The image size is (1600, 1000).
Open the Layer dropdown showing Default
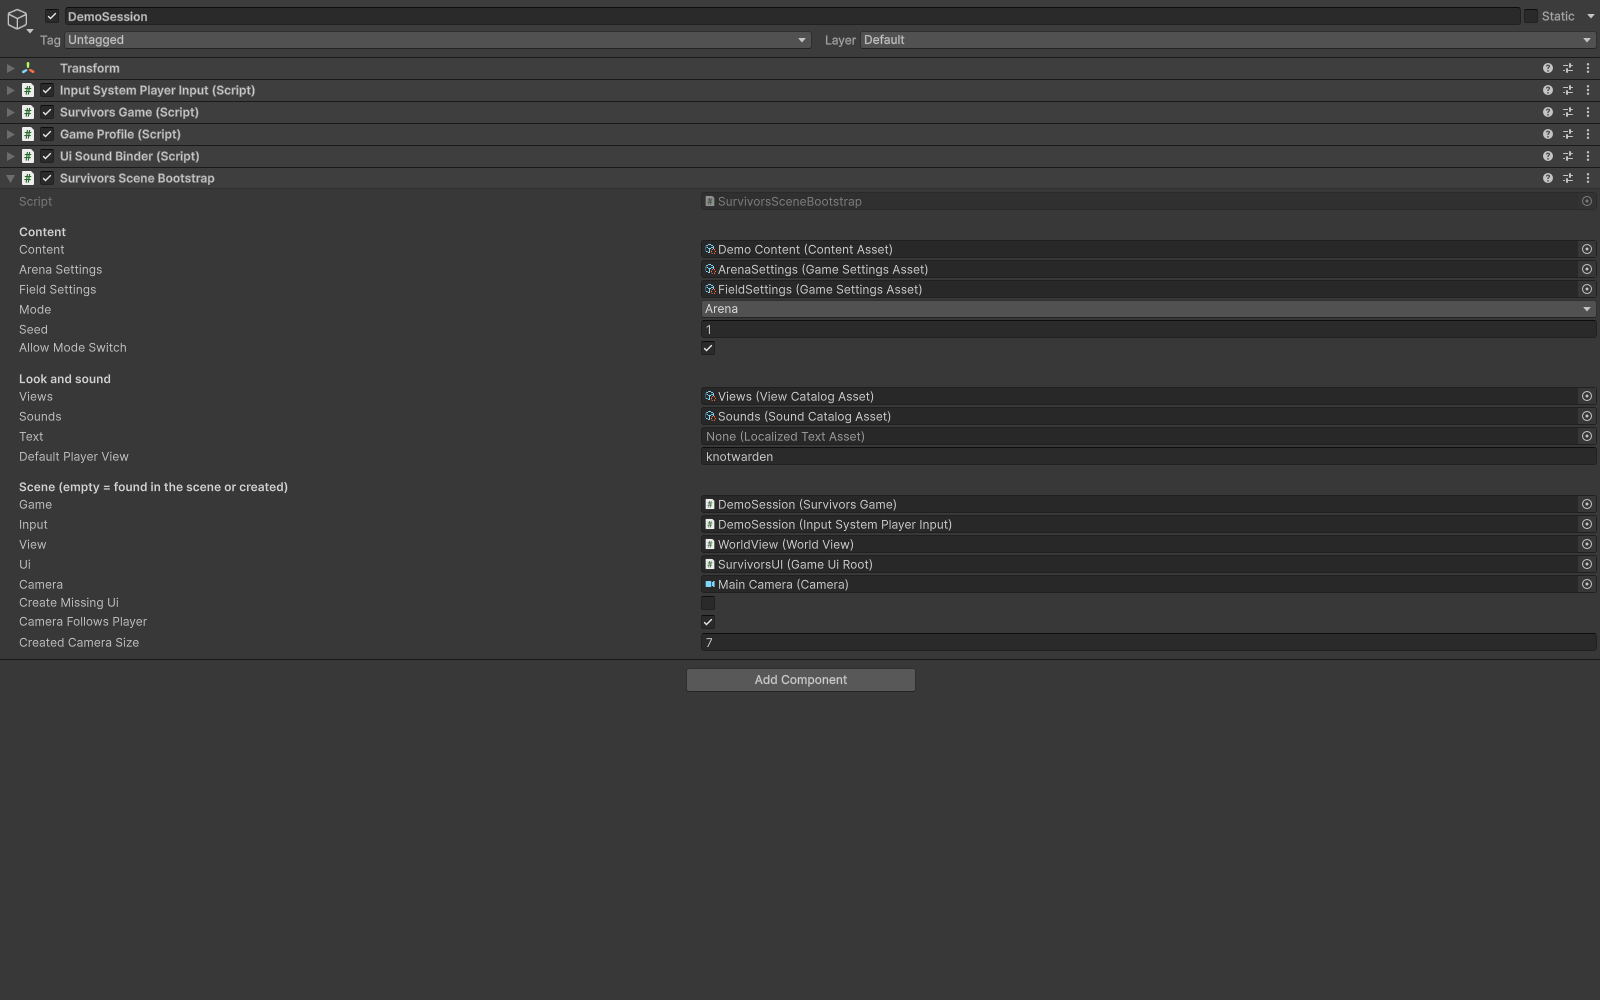(x=1228, y=40)
